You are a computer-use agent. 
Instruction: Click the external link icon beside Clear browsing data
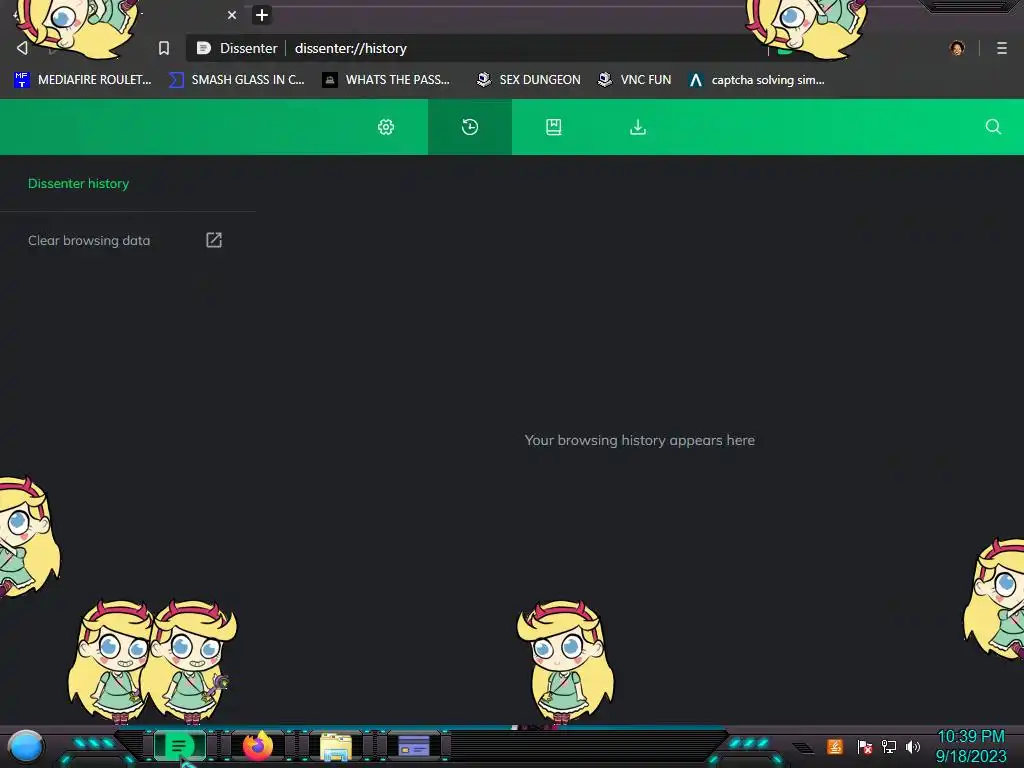pos(214,240)
